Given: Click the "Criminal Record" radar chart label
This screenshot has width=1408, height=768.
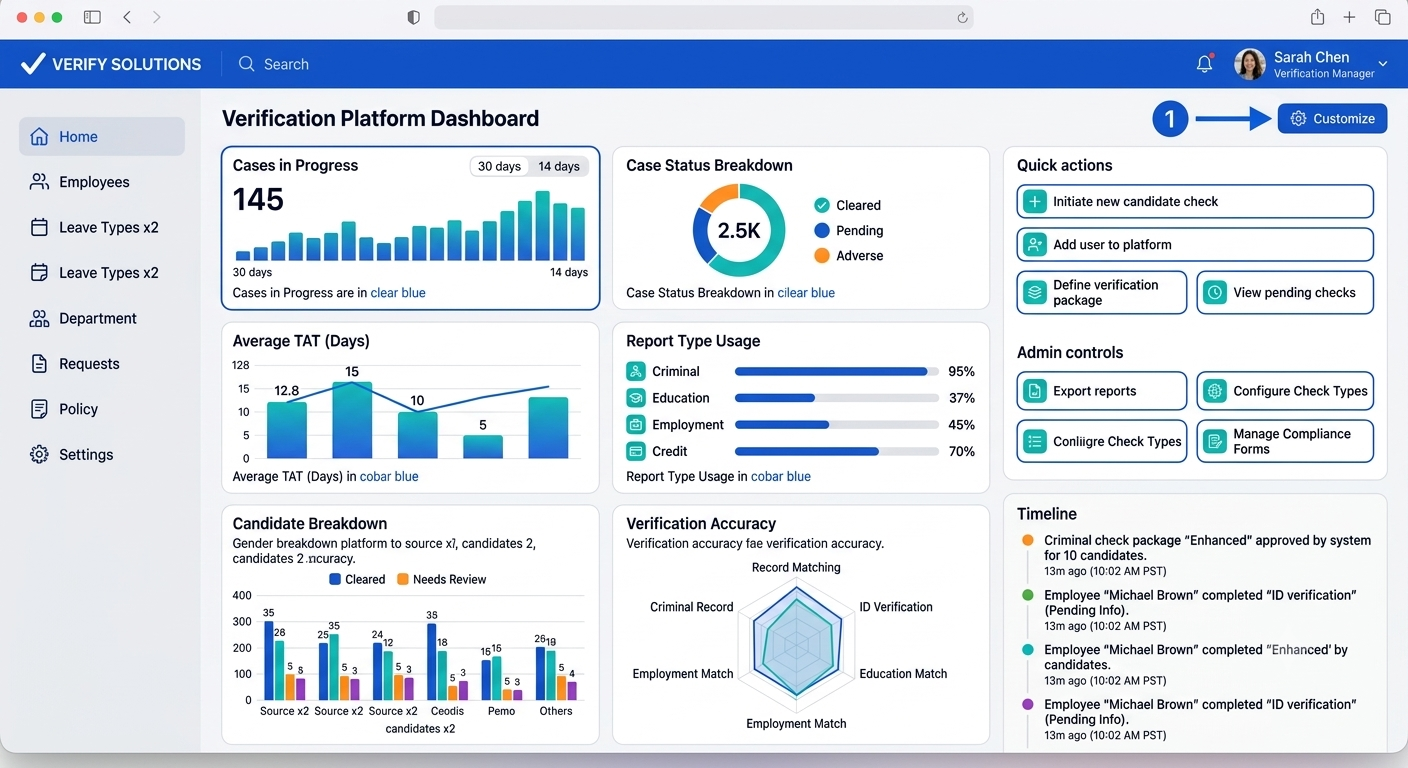Looking at the screenshot, I should pyautogui.click(x=692, y=607).
